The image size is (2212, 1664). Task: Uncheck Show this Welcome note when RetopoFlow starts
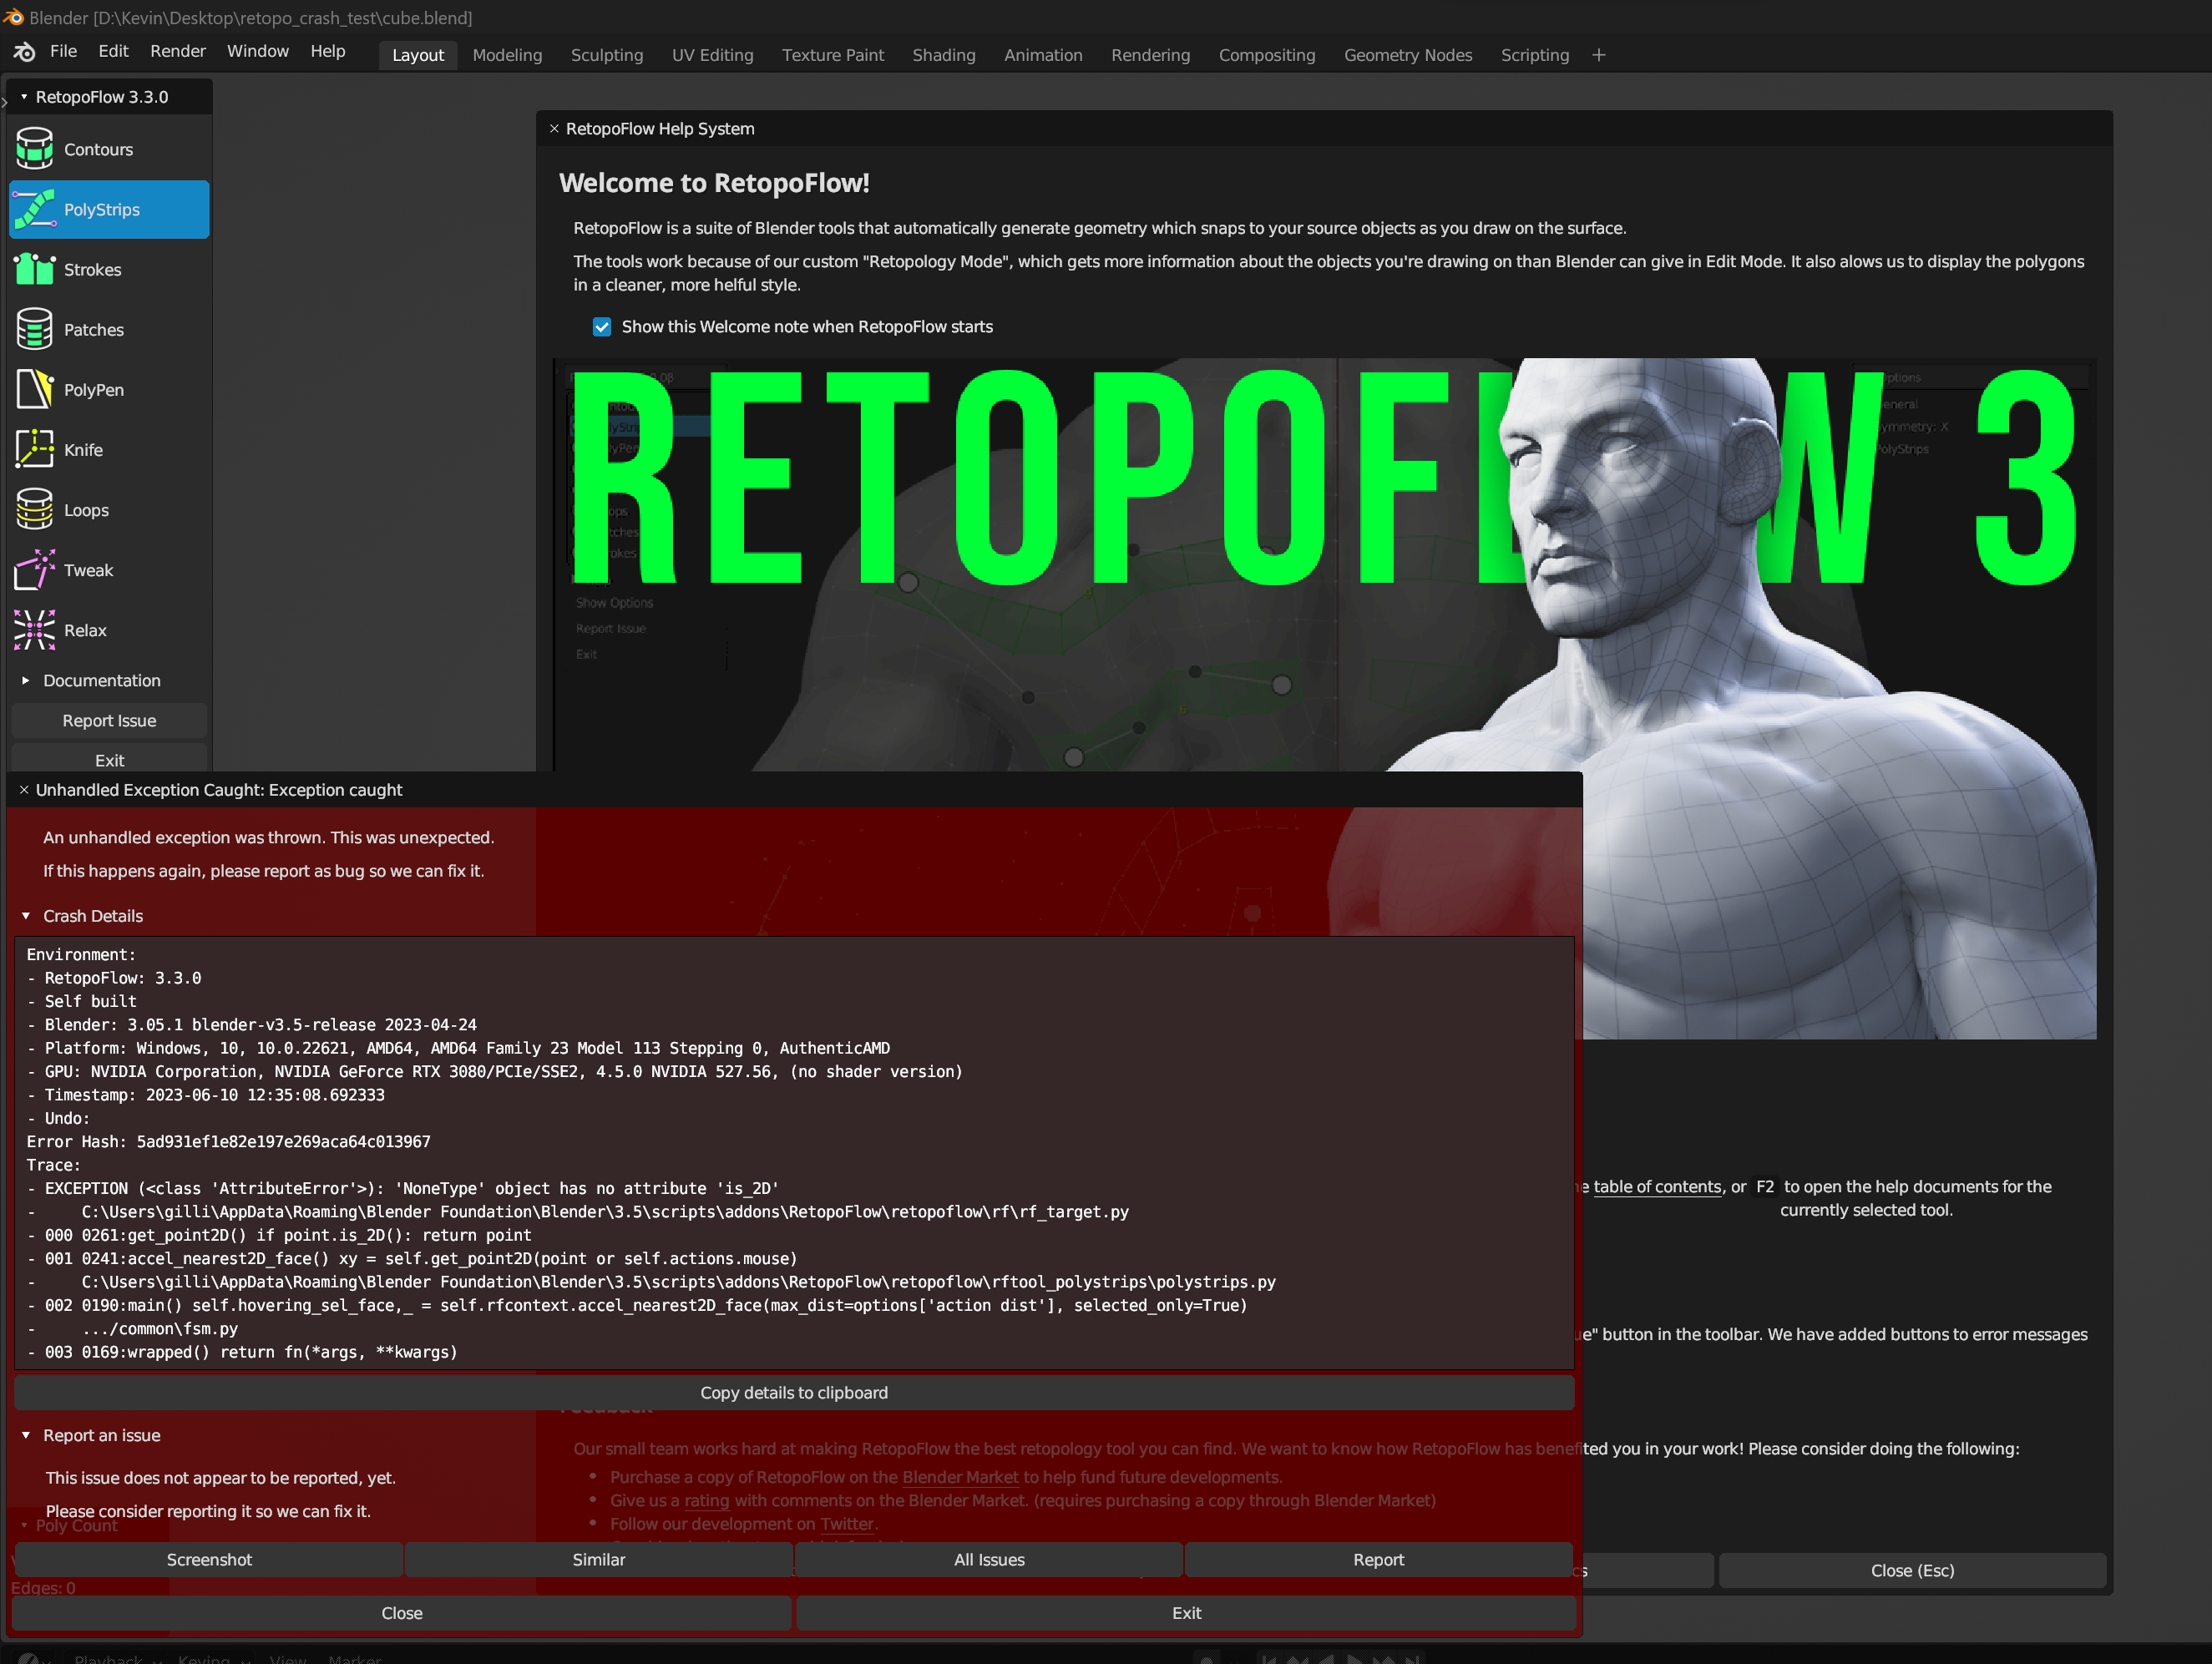click(602, 327)
